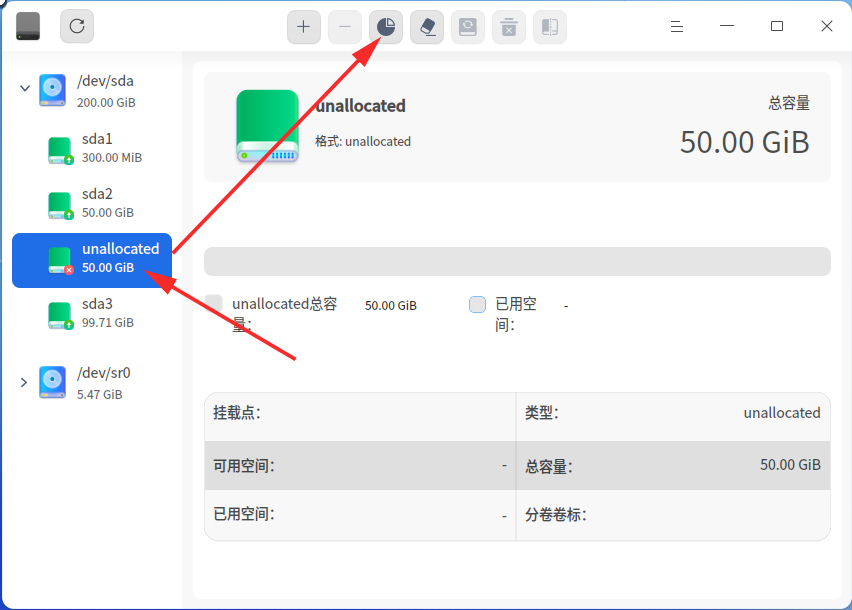Click the minus toolbar button
This screenshot has height=610, width=852.
click(345, 27)
